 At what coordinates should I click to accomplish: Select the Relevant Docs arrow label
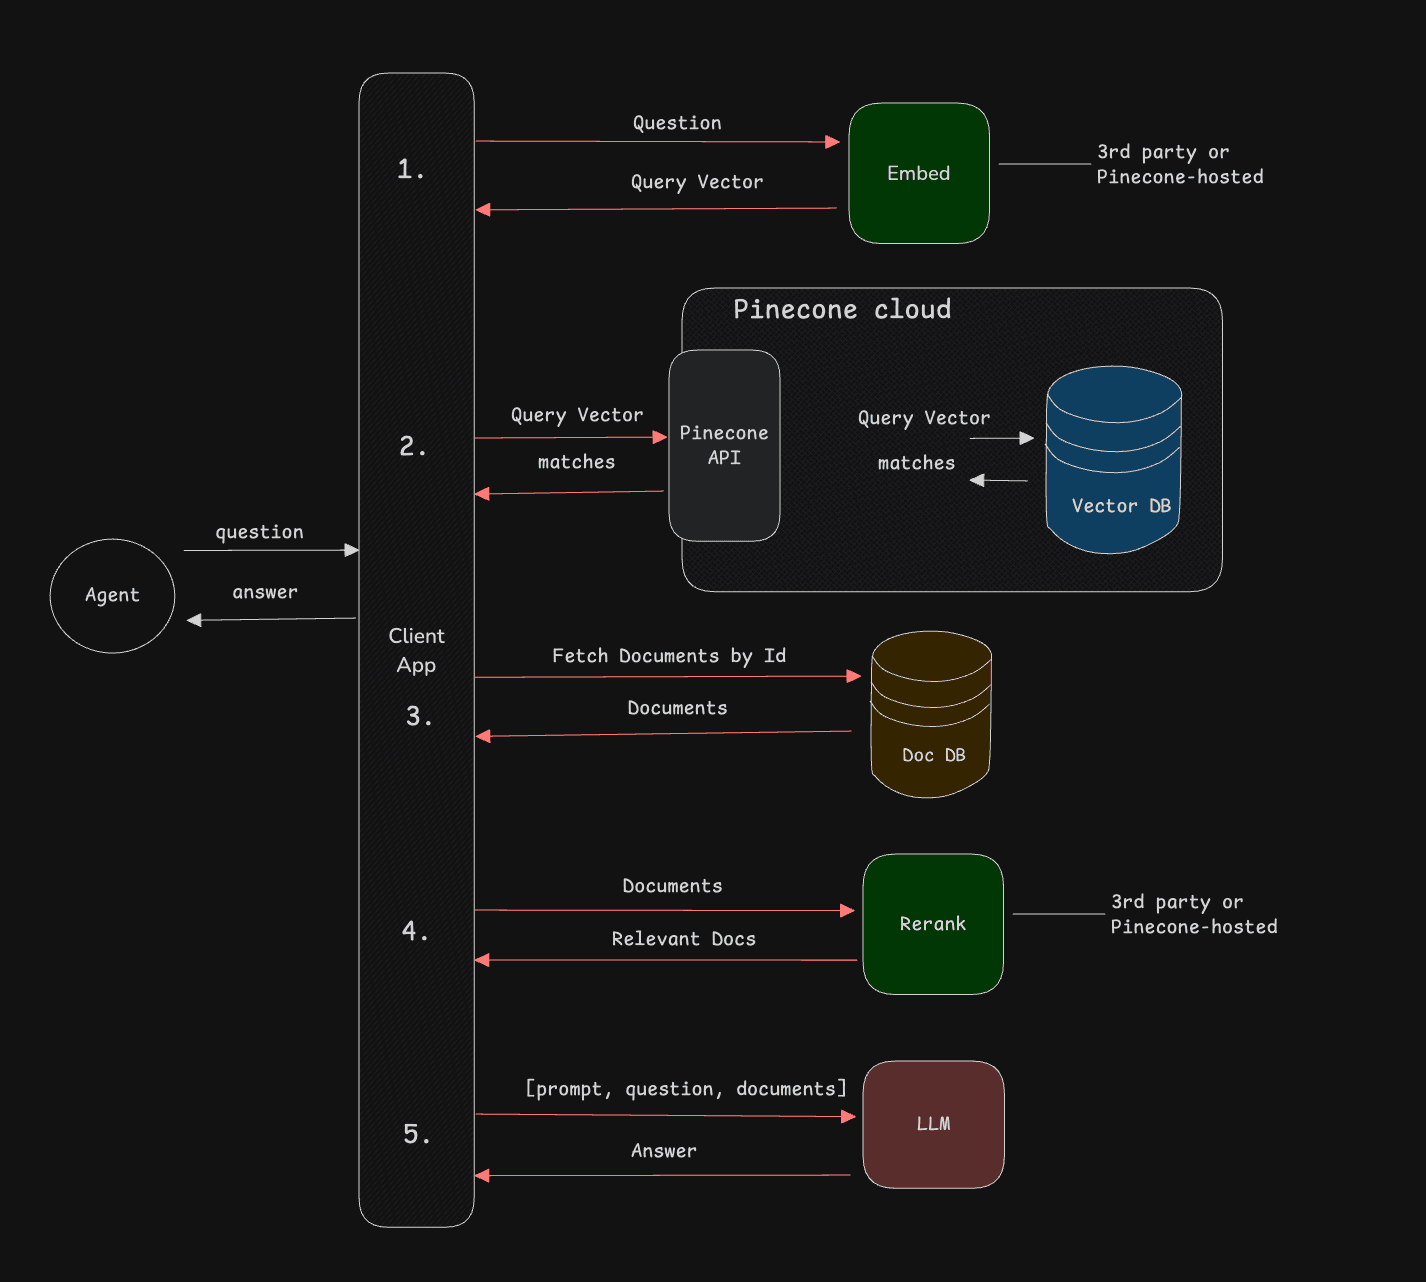pos(683,939)
